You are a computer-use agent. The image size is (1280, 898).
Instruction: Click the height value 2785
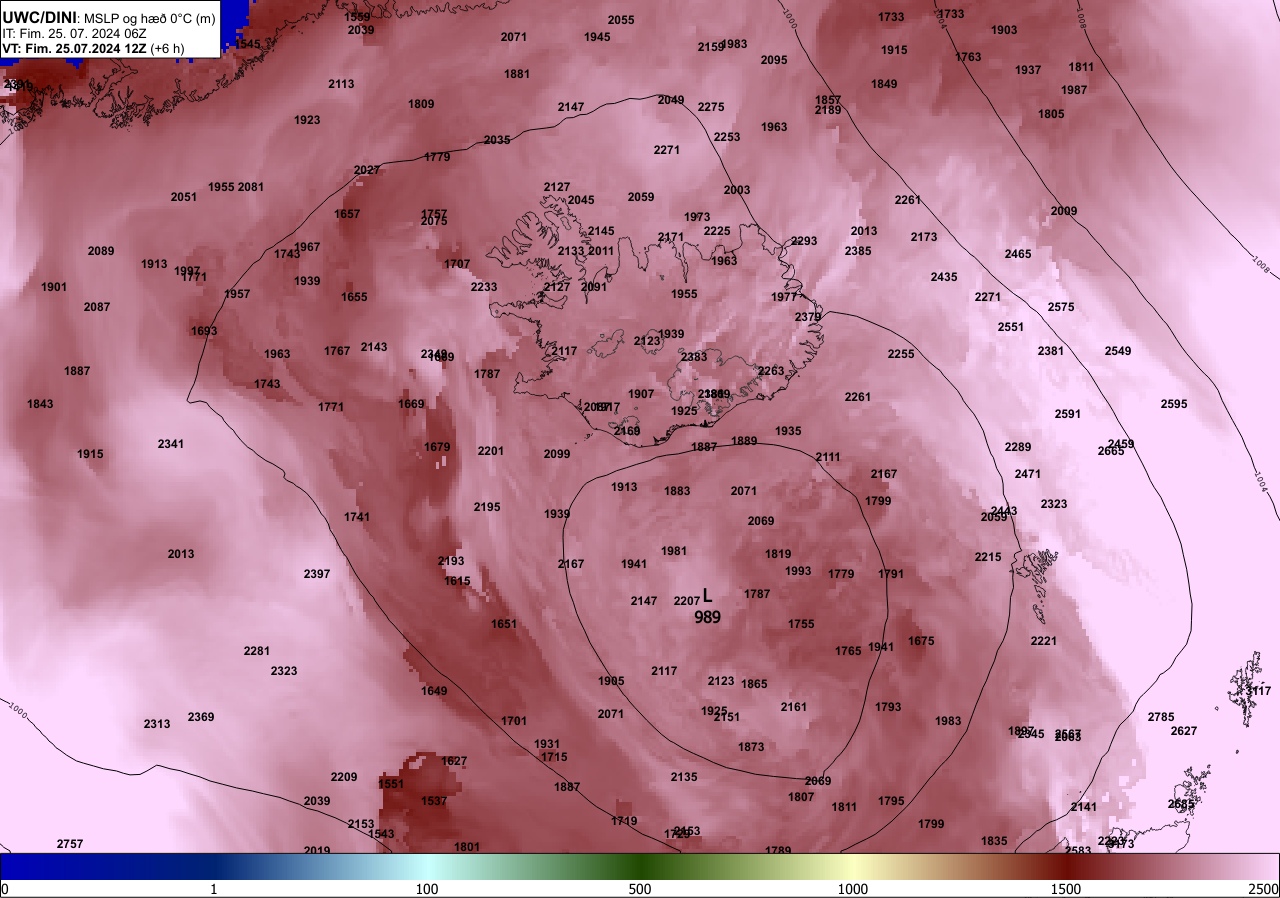point(1161,717)
